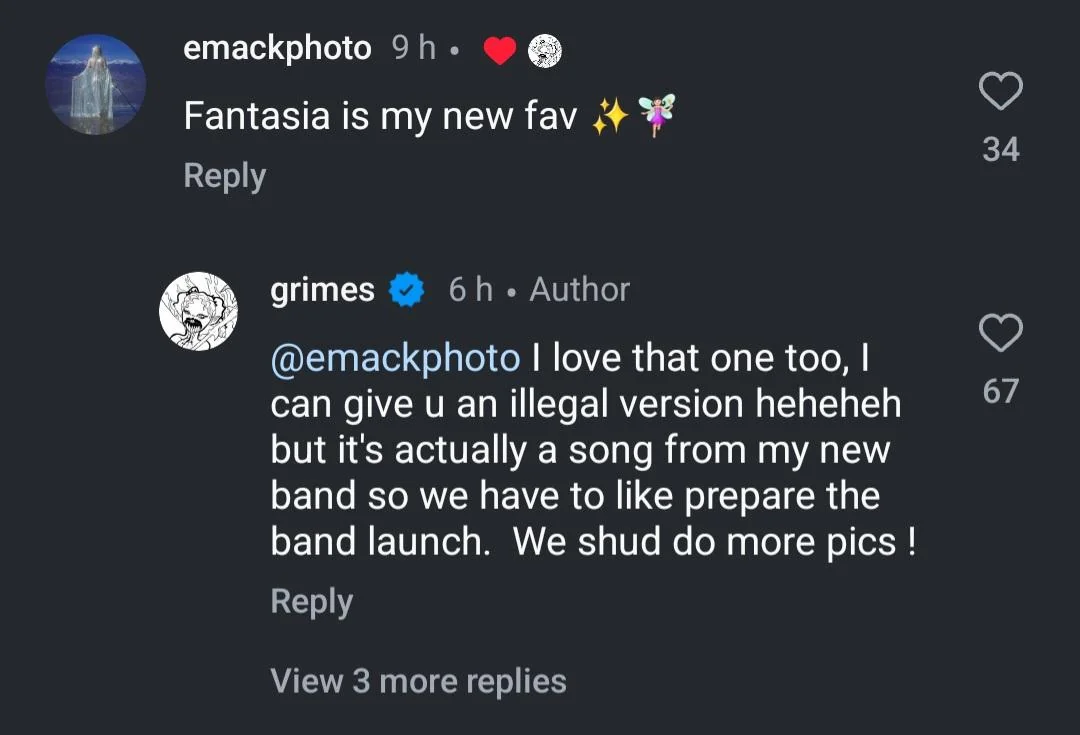The height and width of the screenshot is (735, 1080).
Task: Open the @emackphoto mention link
Action: click(395, 358)
